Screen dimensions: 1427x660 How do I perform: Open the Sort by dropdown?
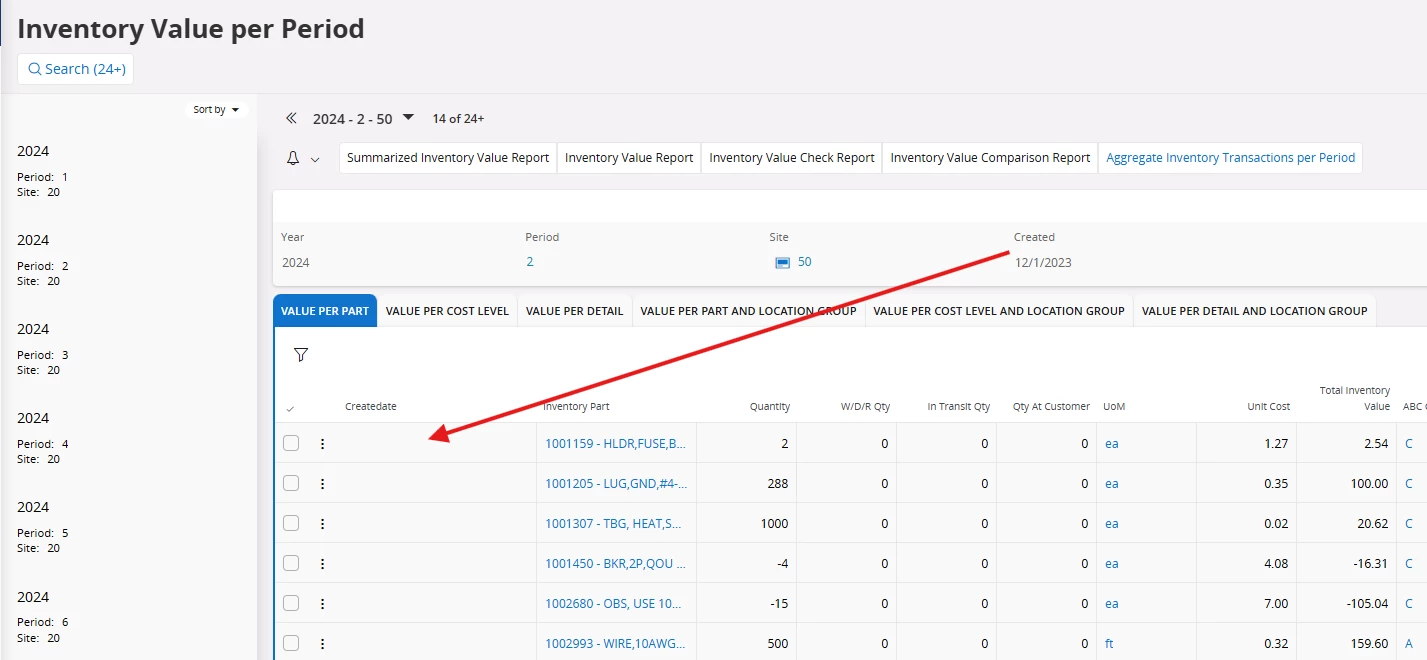point(216,109)
